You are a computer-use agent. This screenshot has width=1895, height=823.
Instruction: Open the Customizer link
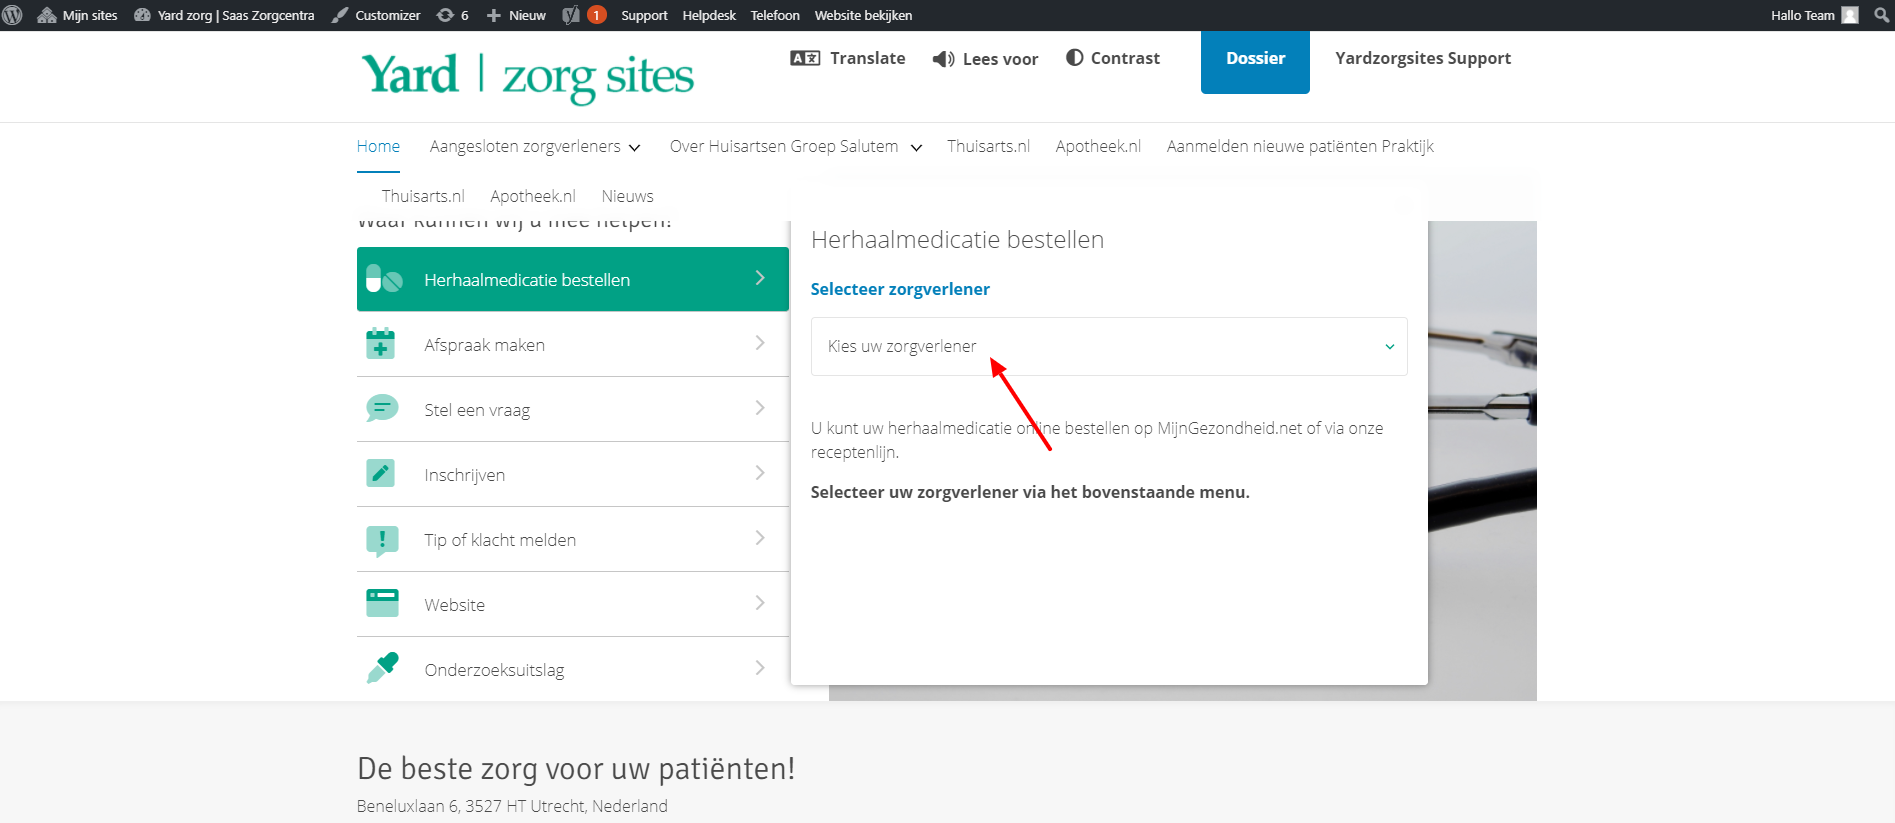(x=376, y=15)
